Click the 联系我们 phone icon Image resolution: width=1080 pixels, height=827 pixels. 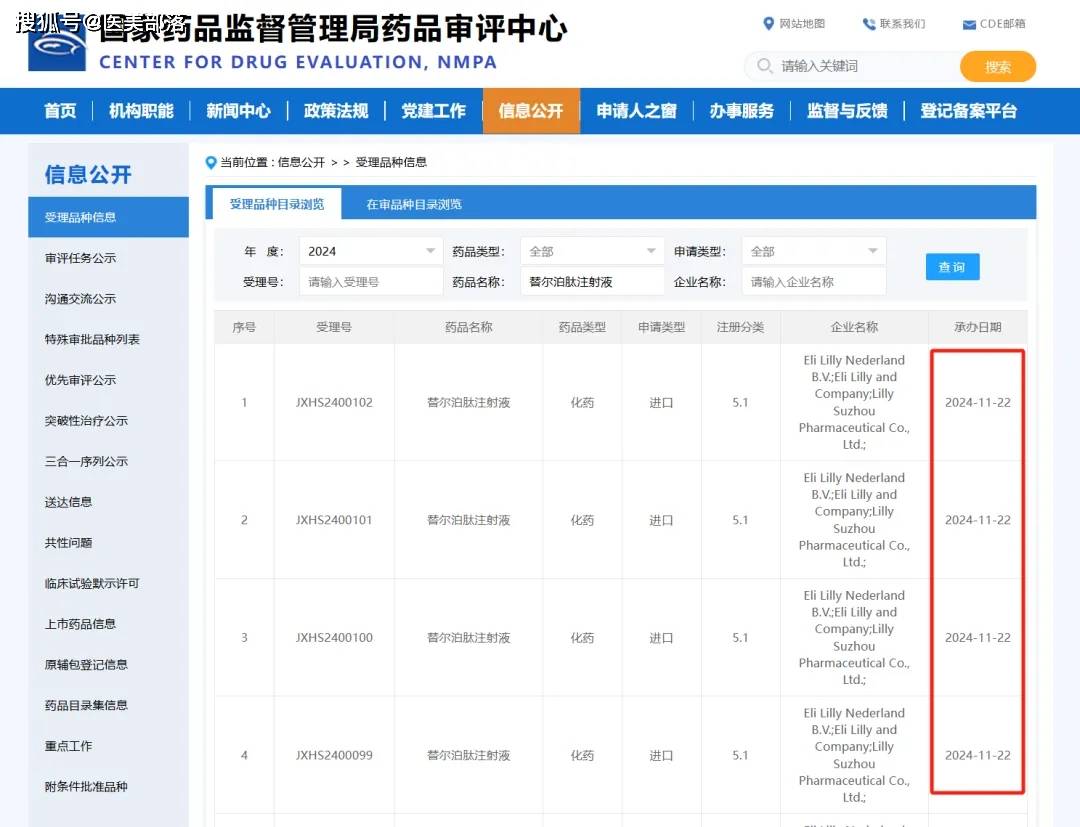coord(869,24)
